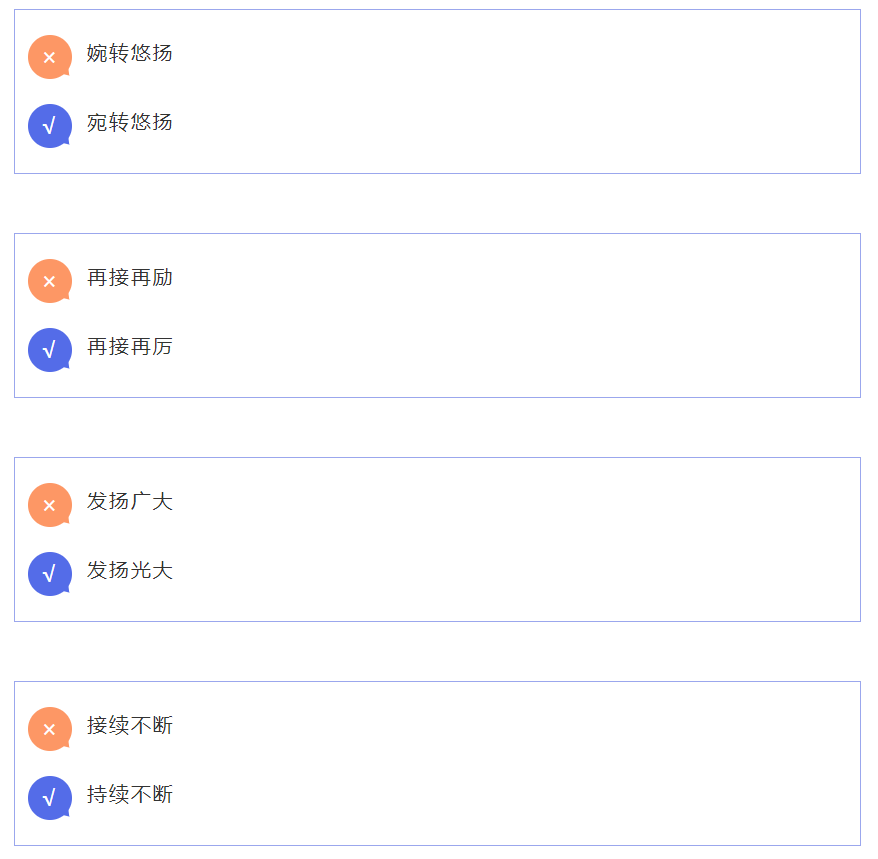Choose the right phrase 发扬光大
The height and width of the screenshot is (859, 878).
tap(130, 570)
